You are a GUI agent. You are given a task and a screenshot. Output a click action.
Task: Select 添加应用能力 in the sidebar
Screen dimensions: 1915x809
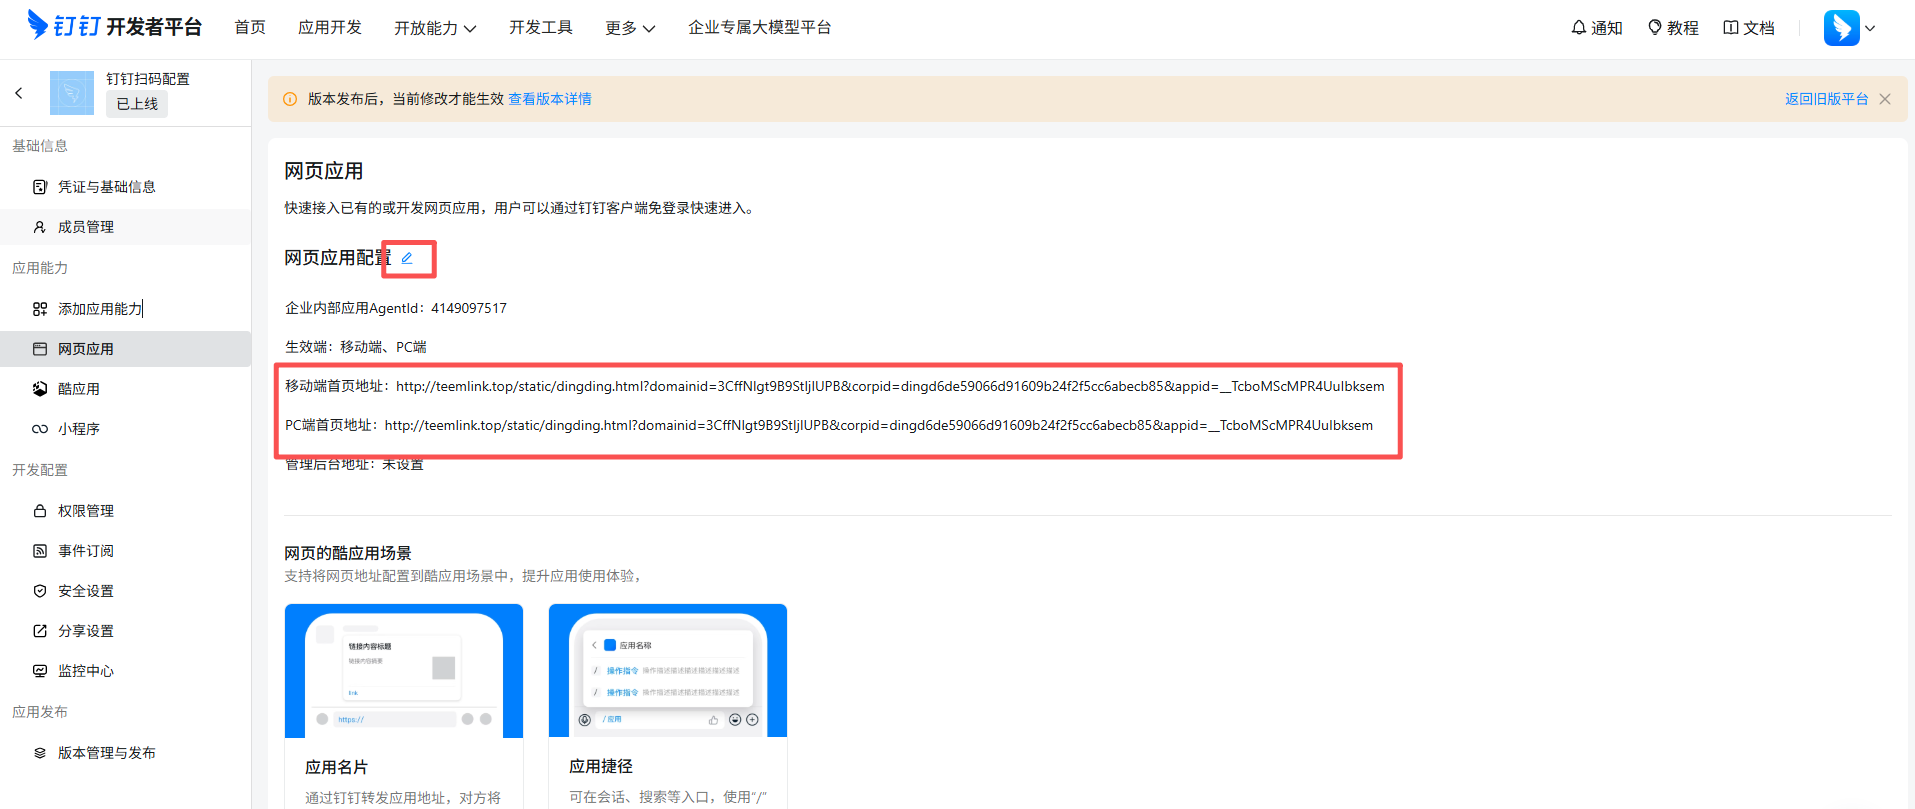coord(125,309)
